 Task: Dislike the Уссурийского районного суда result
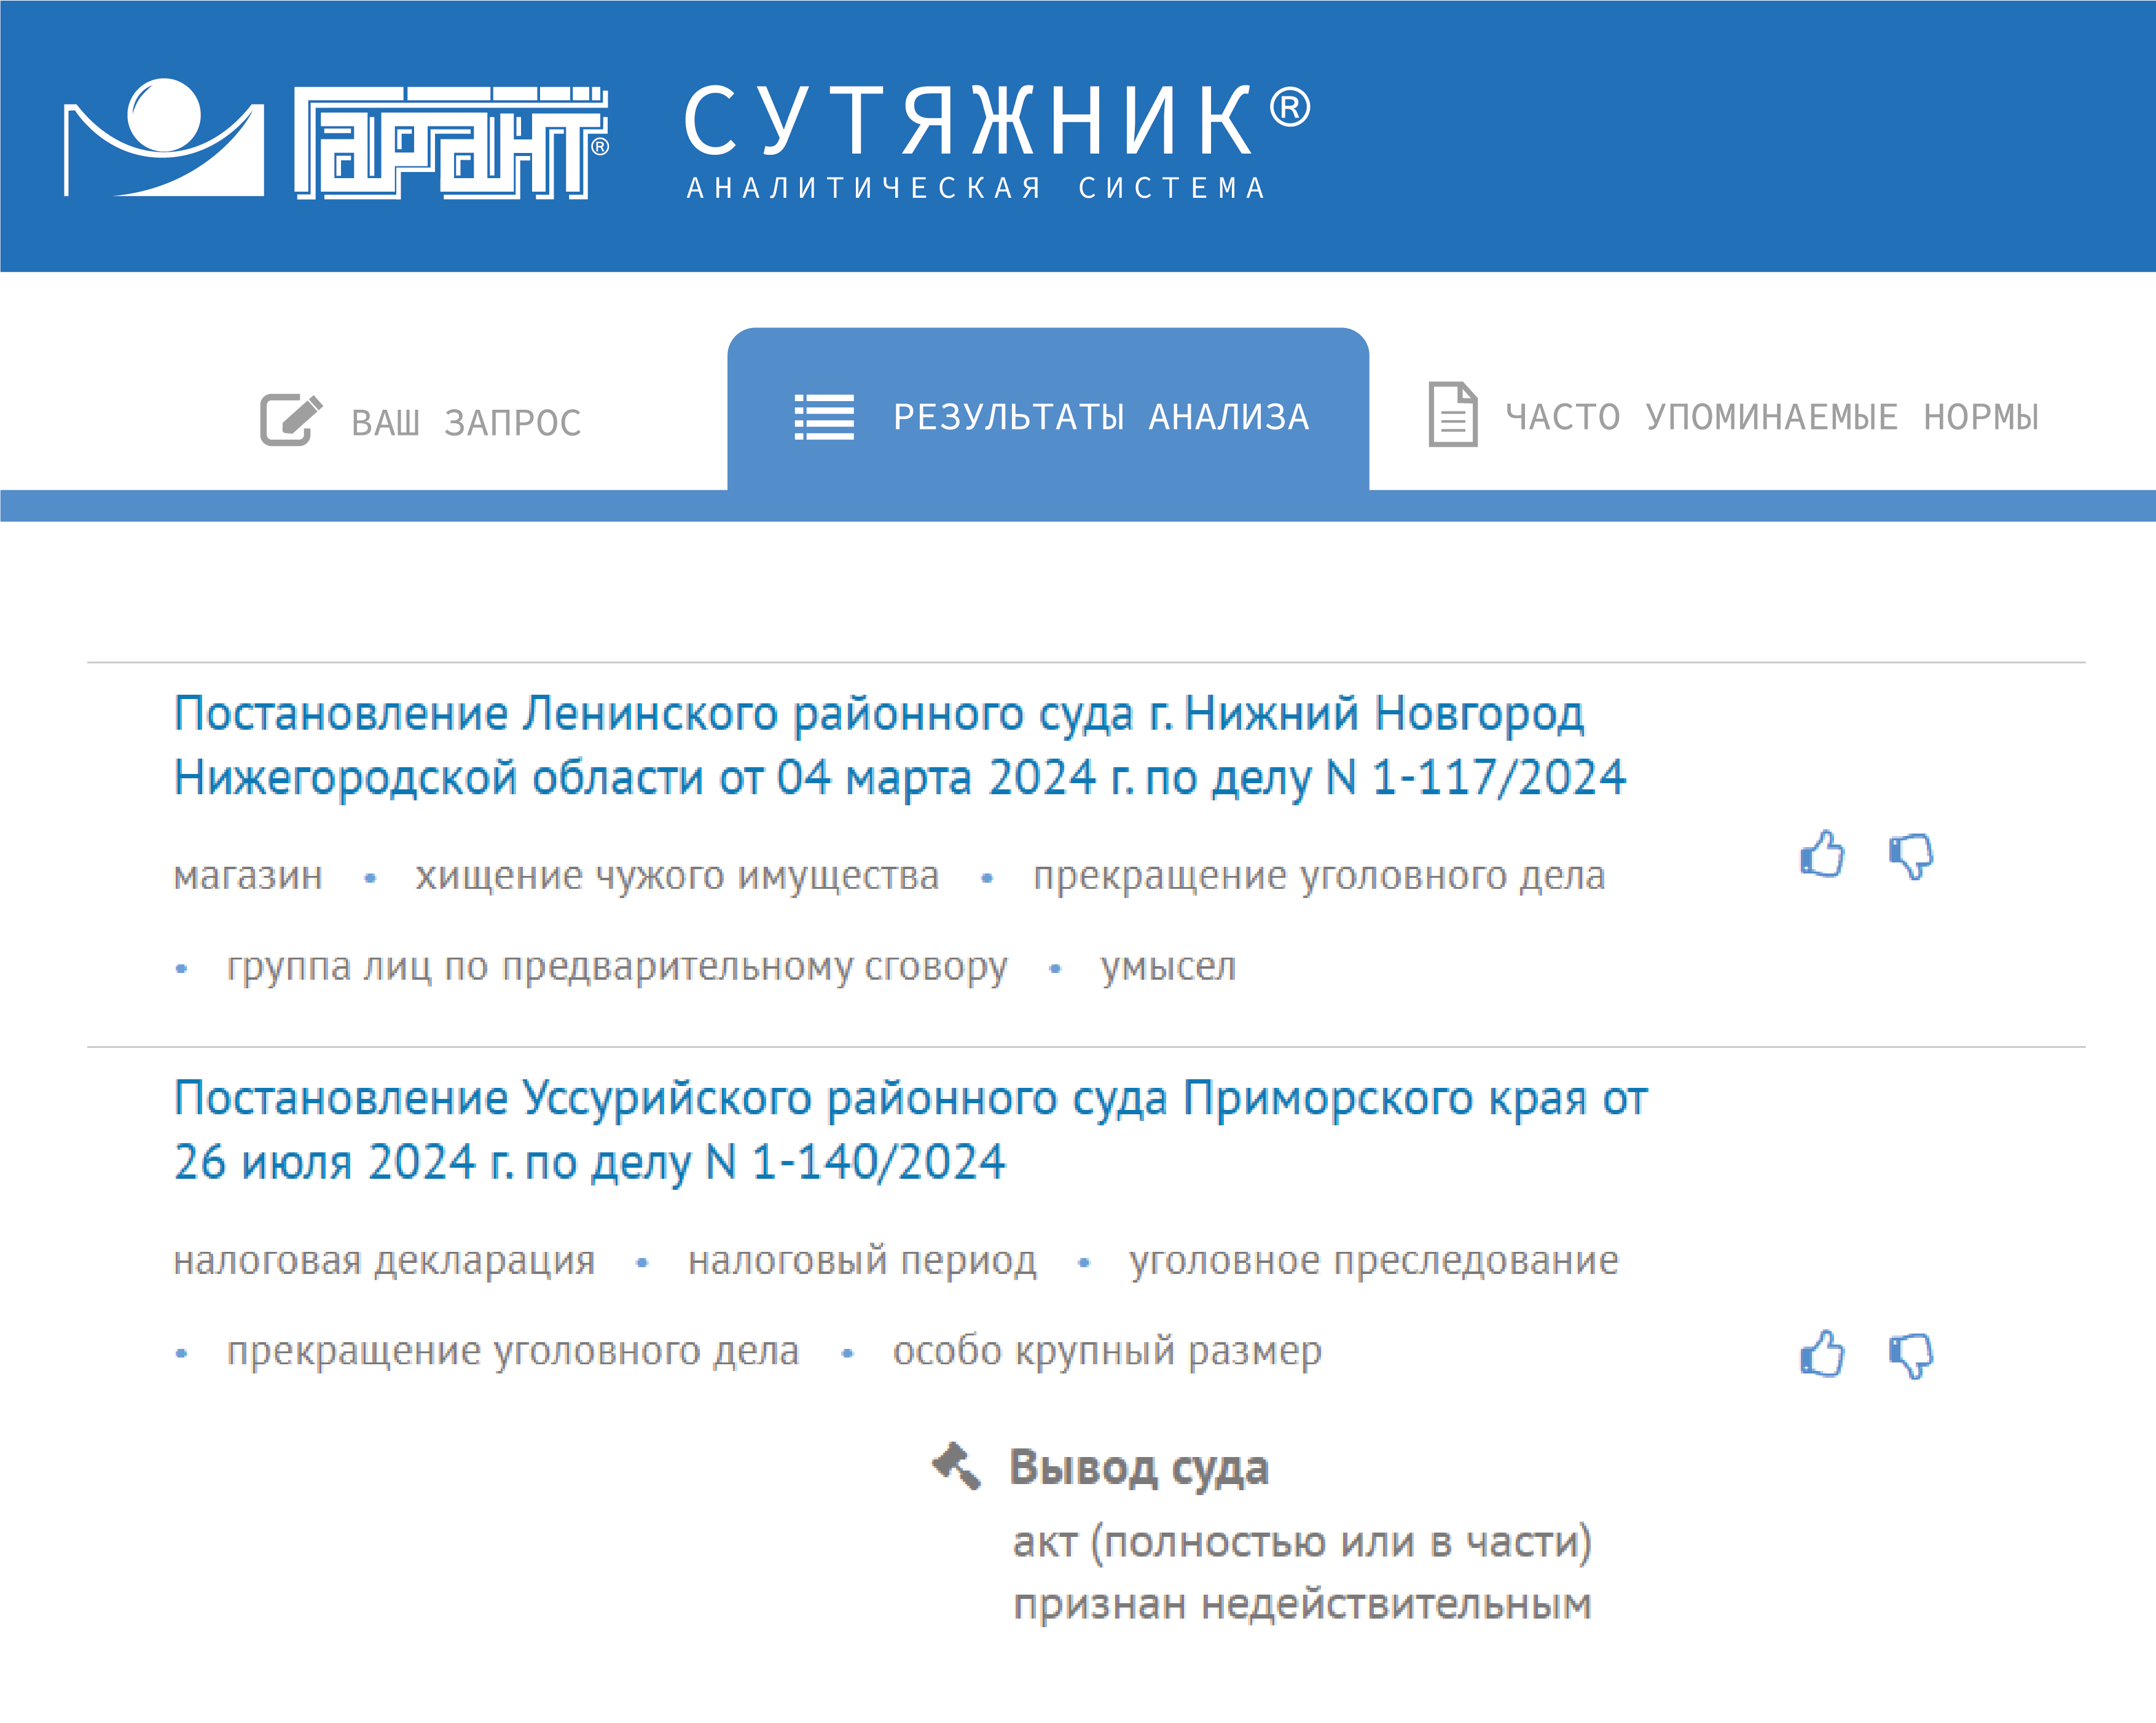(x=1911, y=1357)
